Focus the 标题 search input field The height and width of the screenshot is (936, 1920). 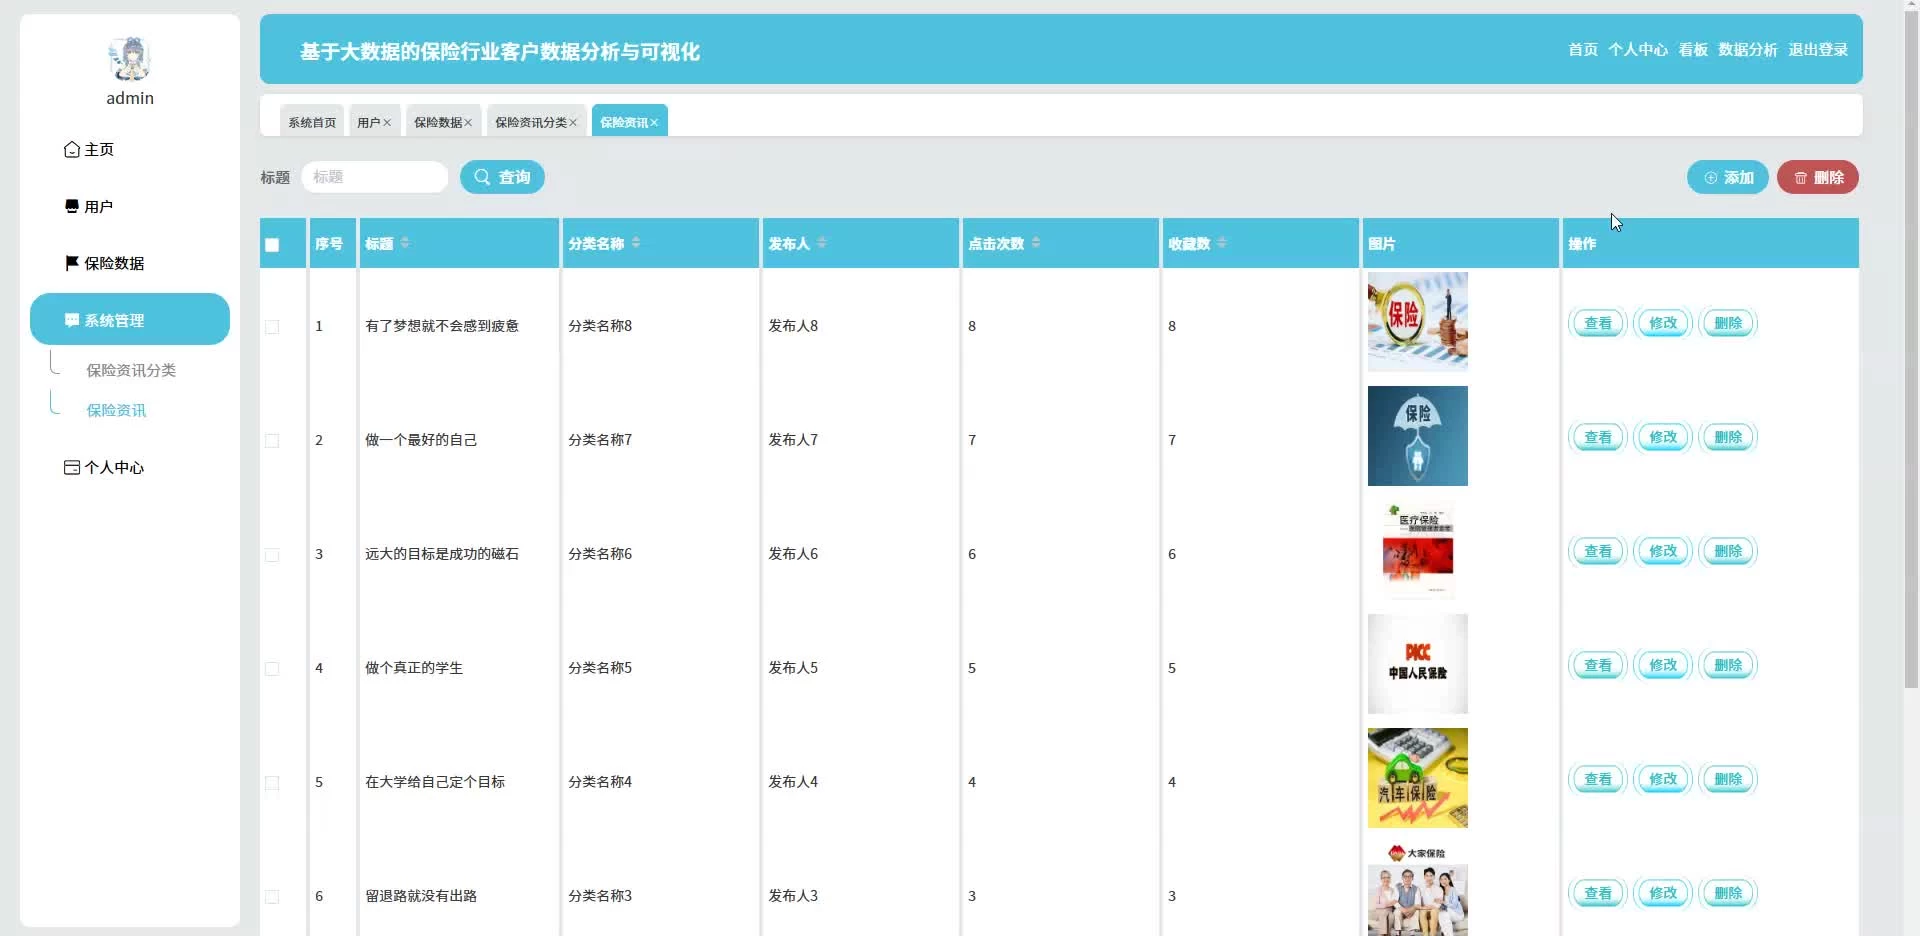point(375,177)
